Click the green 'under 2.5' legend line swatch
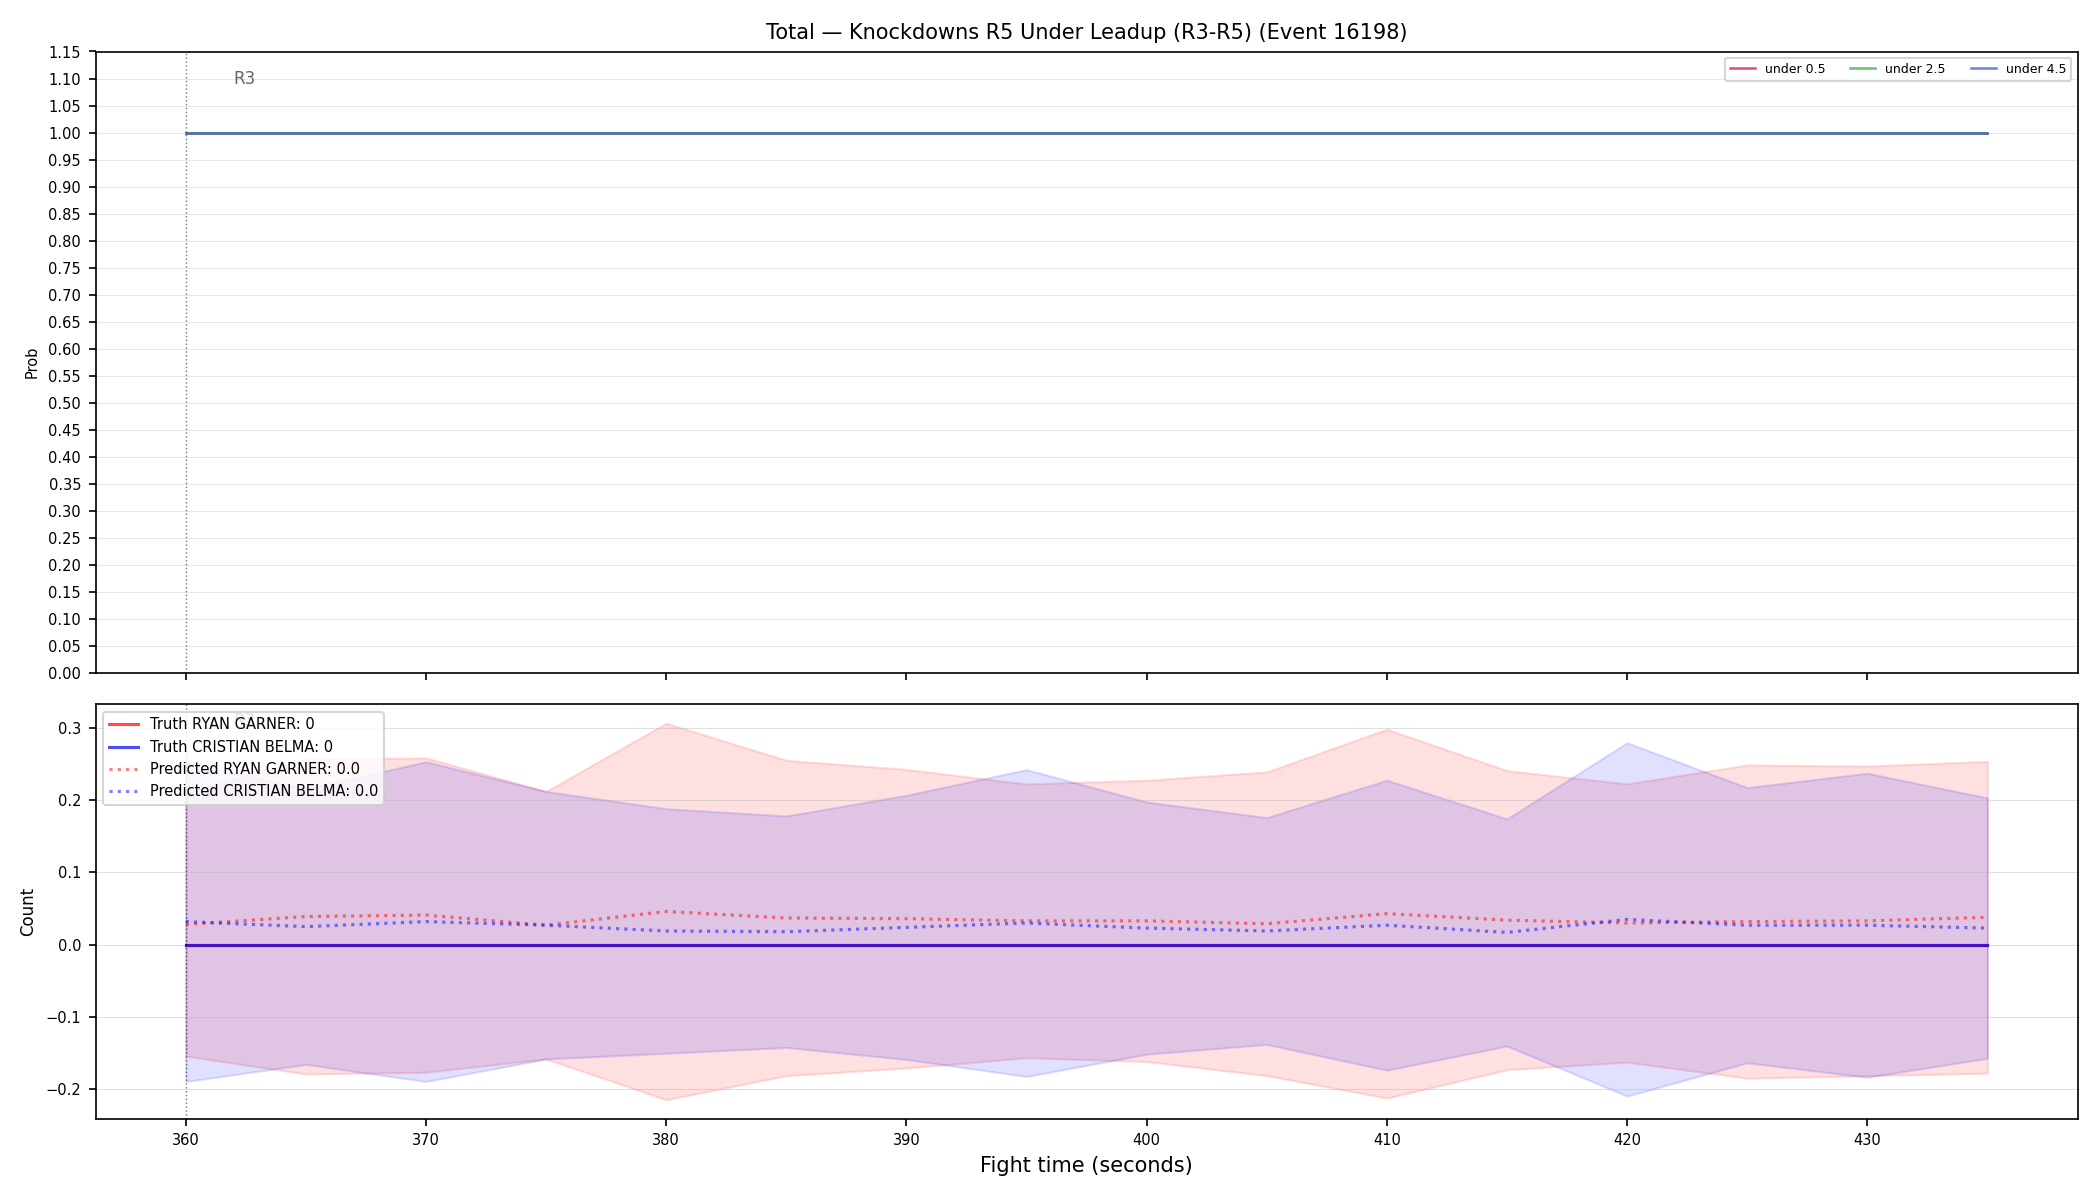This screenshot has height=1200, width=2100. click(1863, 69)
